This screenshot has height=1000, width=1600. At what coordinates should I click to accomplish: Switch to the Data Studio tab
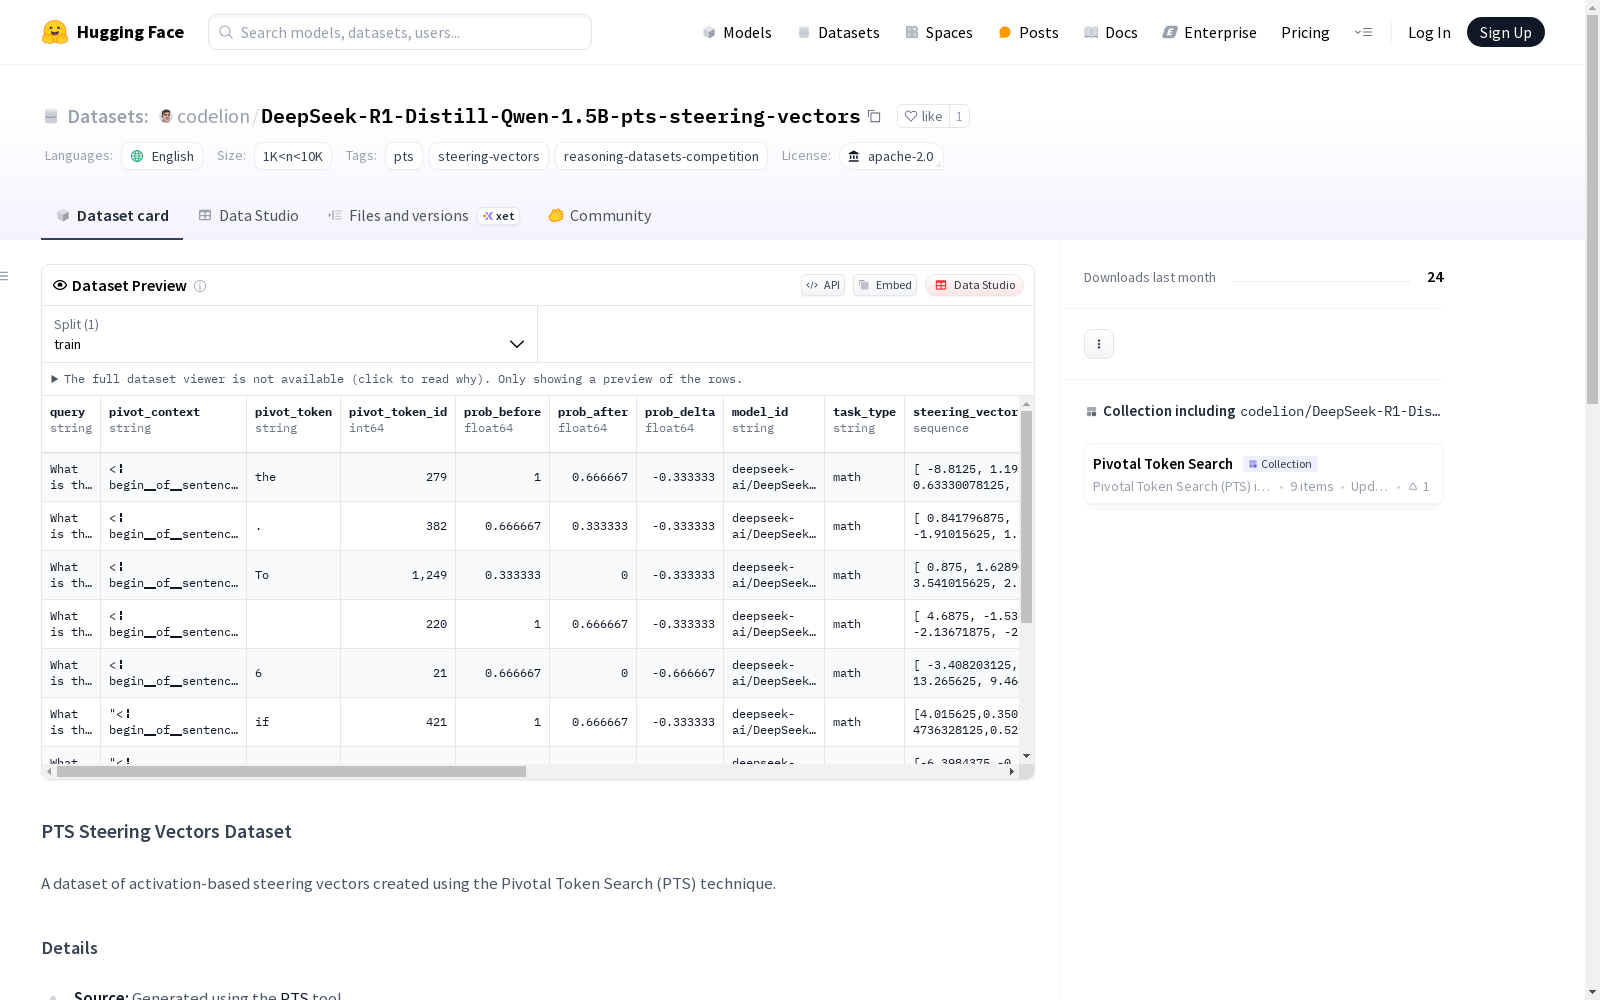(249, 216)
